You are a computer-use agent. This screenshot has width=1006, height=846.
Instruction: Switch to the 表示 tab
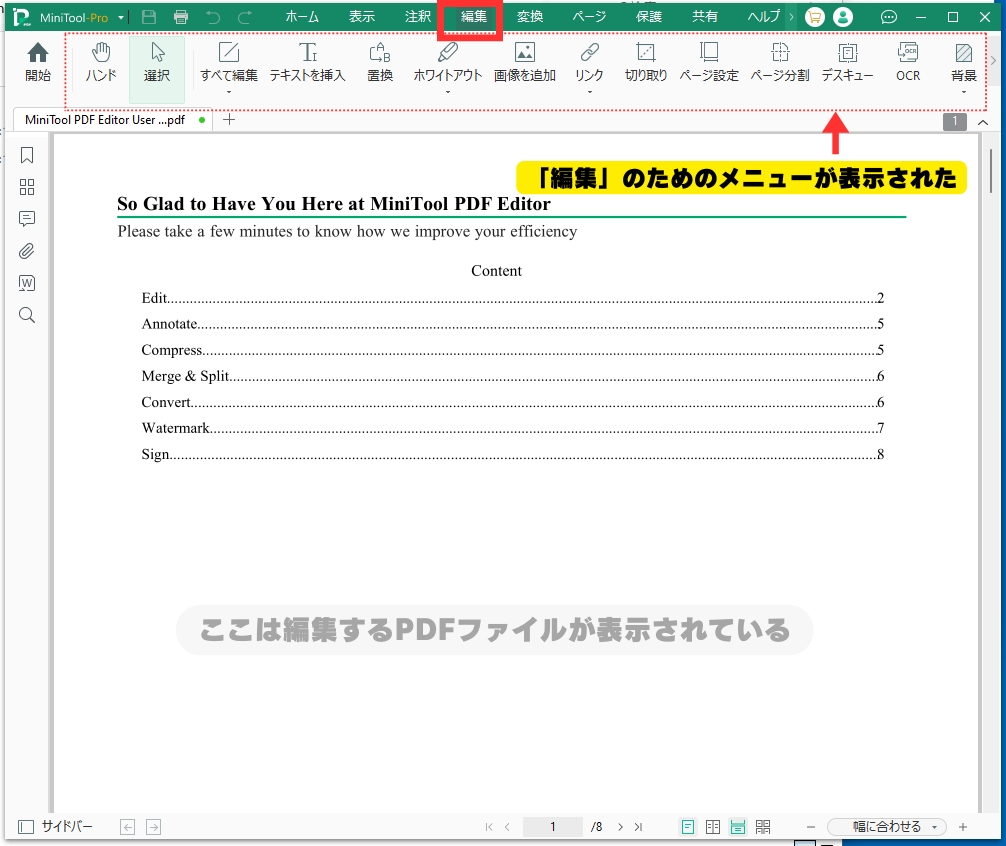tap(362, 17)
